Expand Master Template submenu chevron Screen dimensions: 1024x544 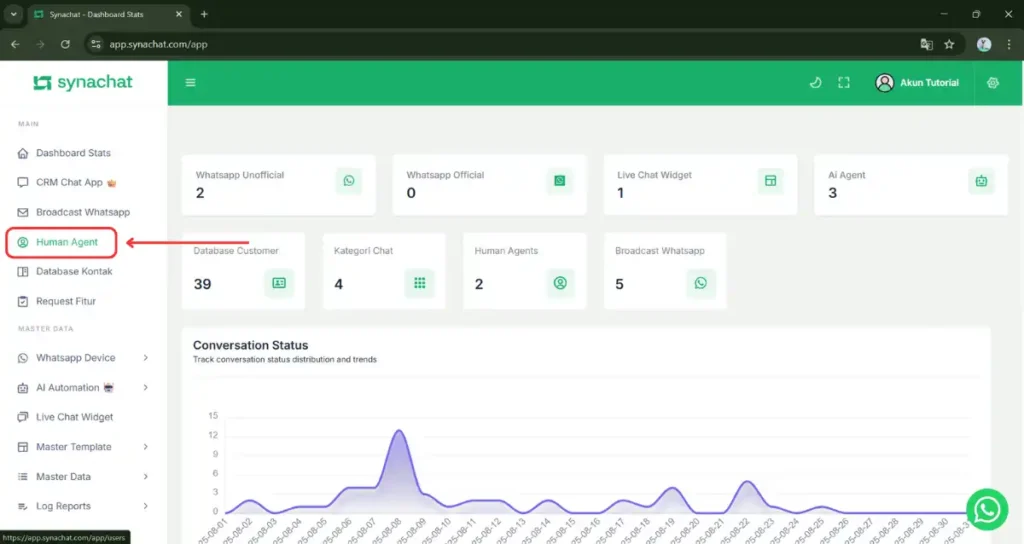[x=146, y=447]
